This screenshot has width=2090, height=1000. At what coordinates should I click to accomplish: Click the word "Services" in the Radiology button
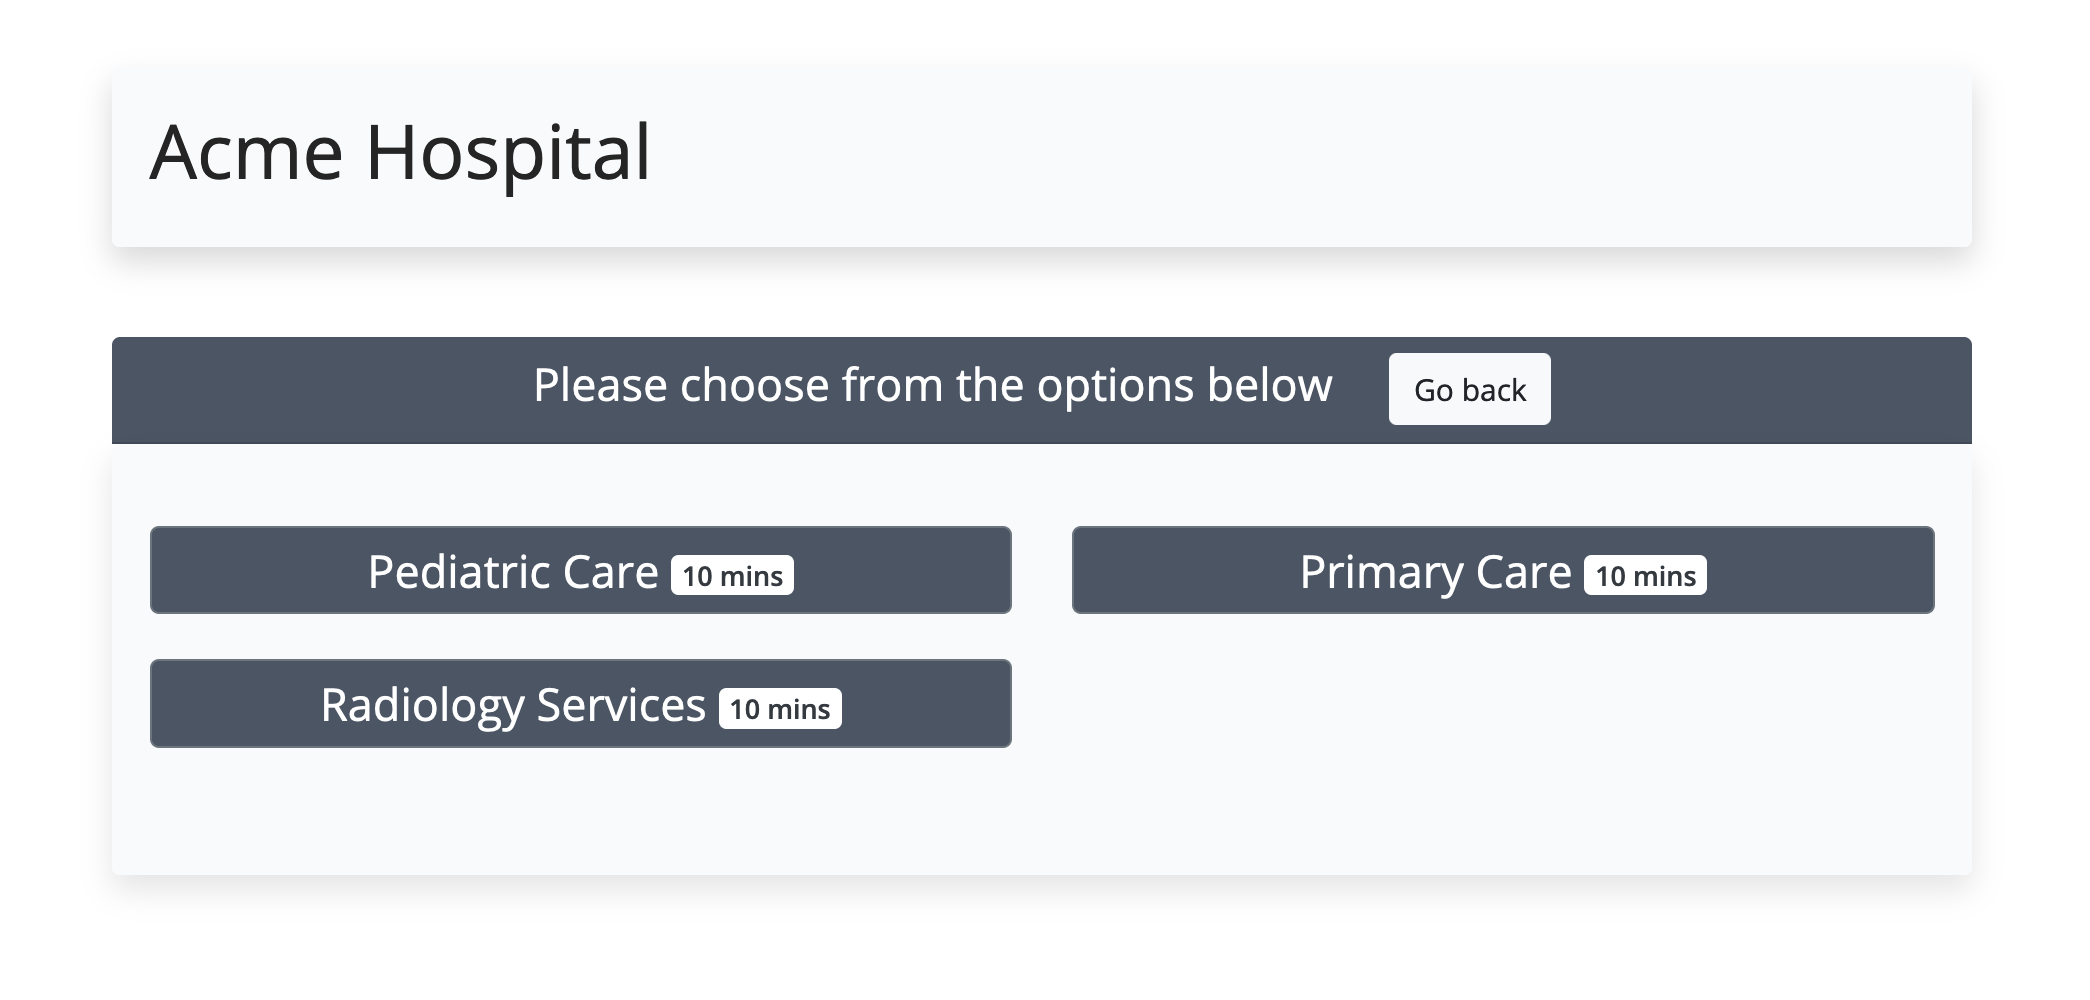(621, 705)
